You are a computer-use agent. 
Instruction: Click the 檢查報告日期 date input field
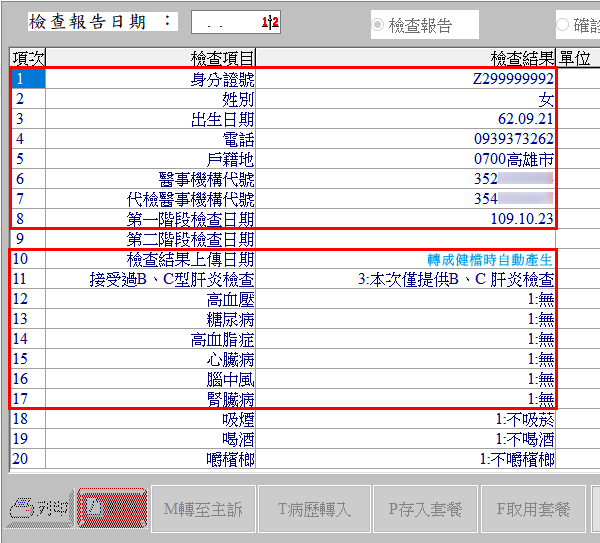[235, 22]
